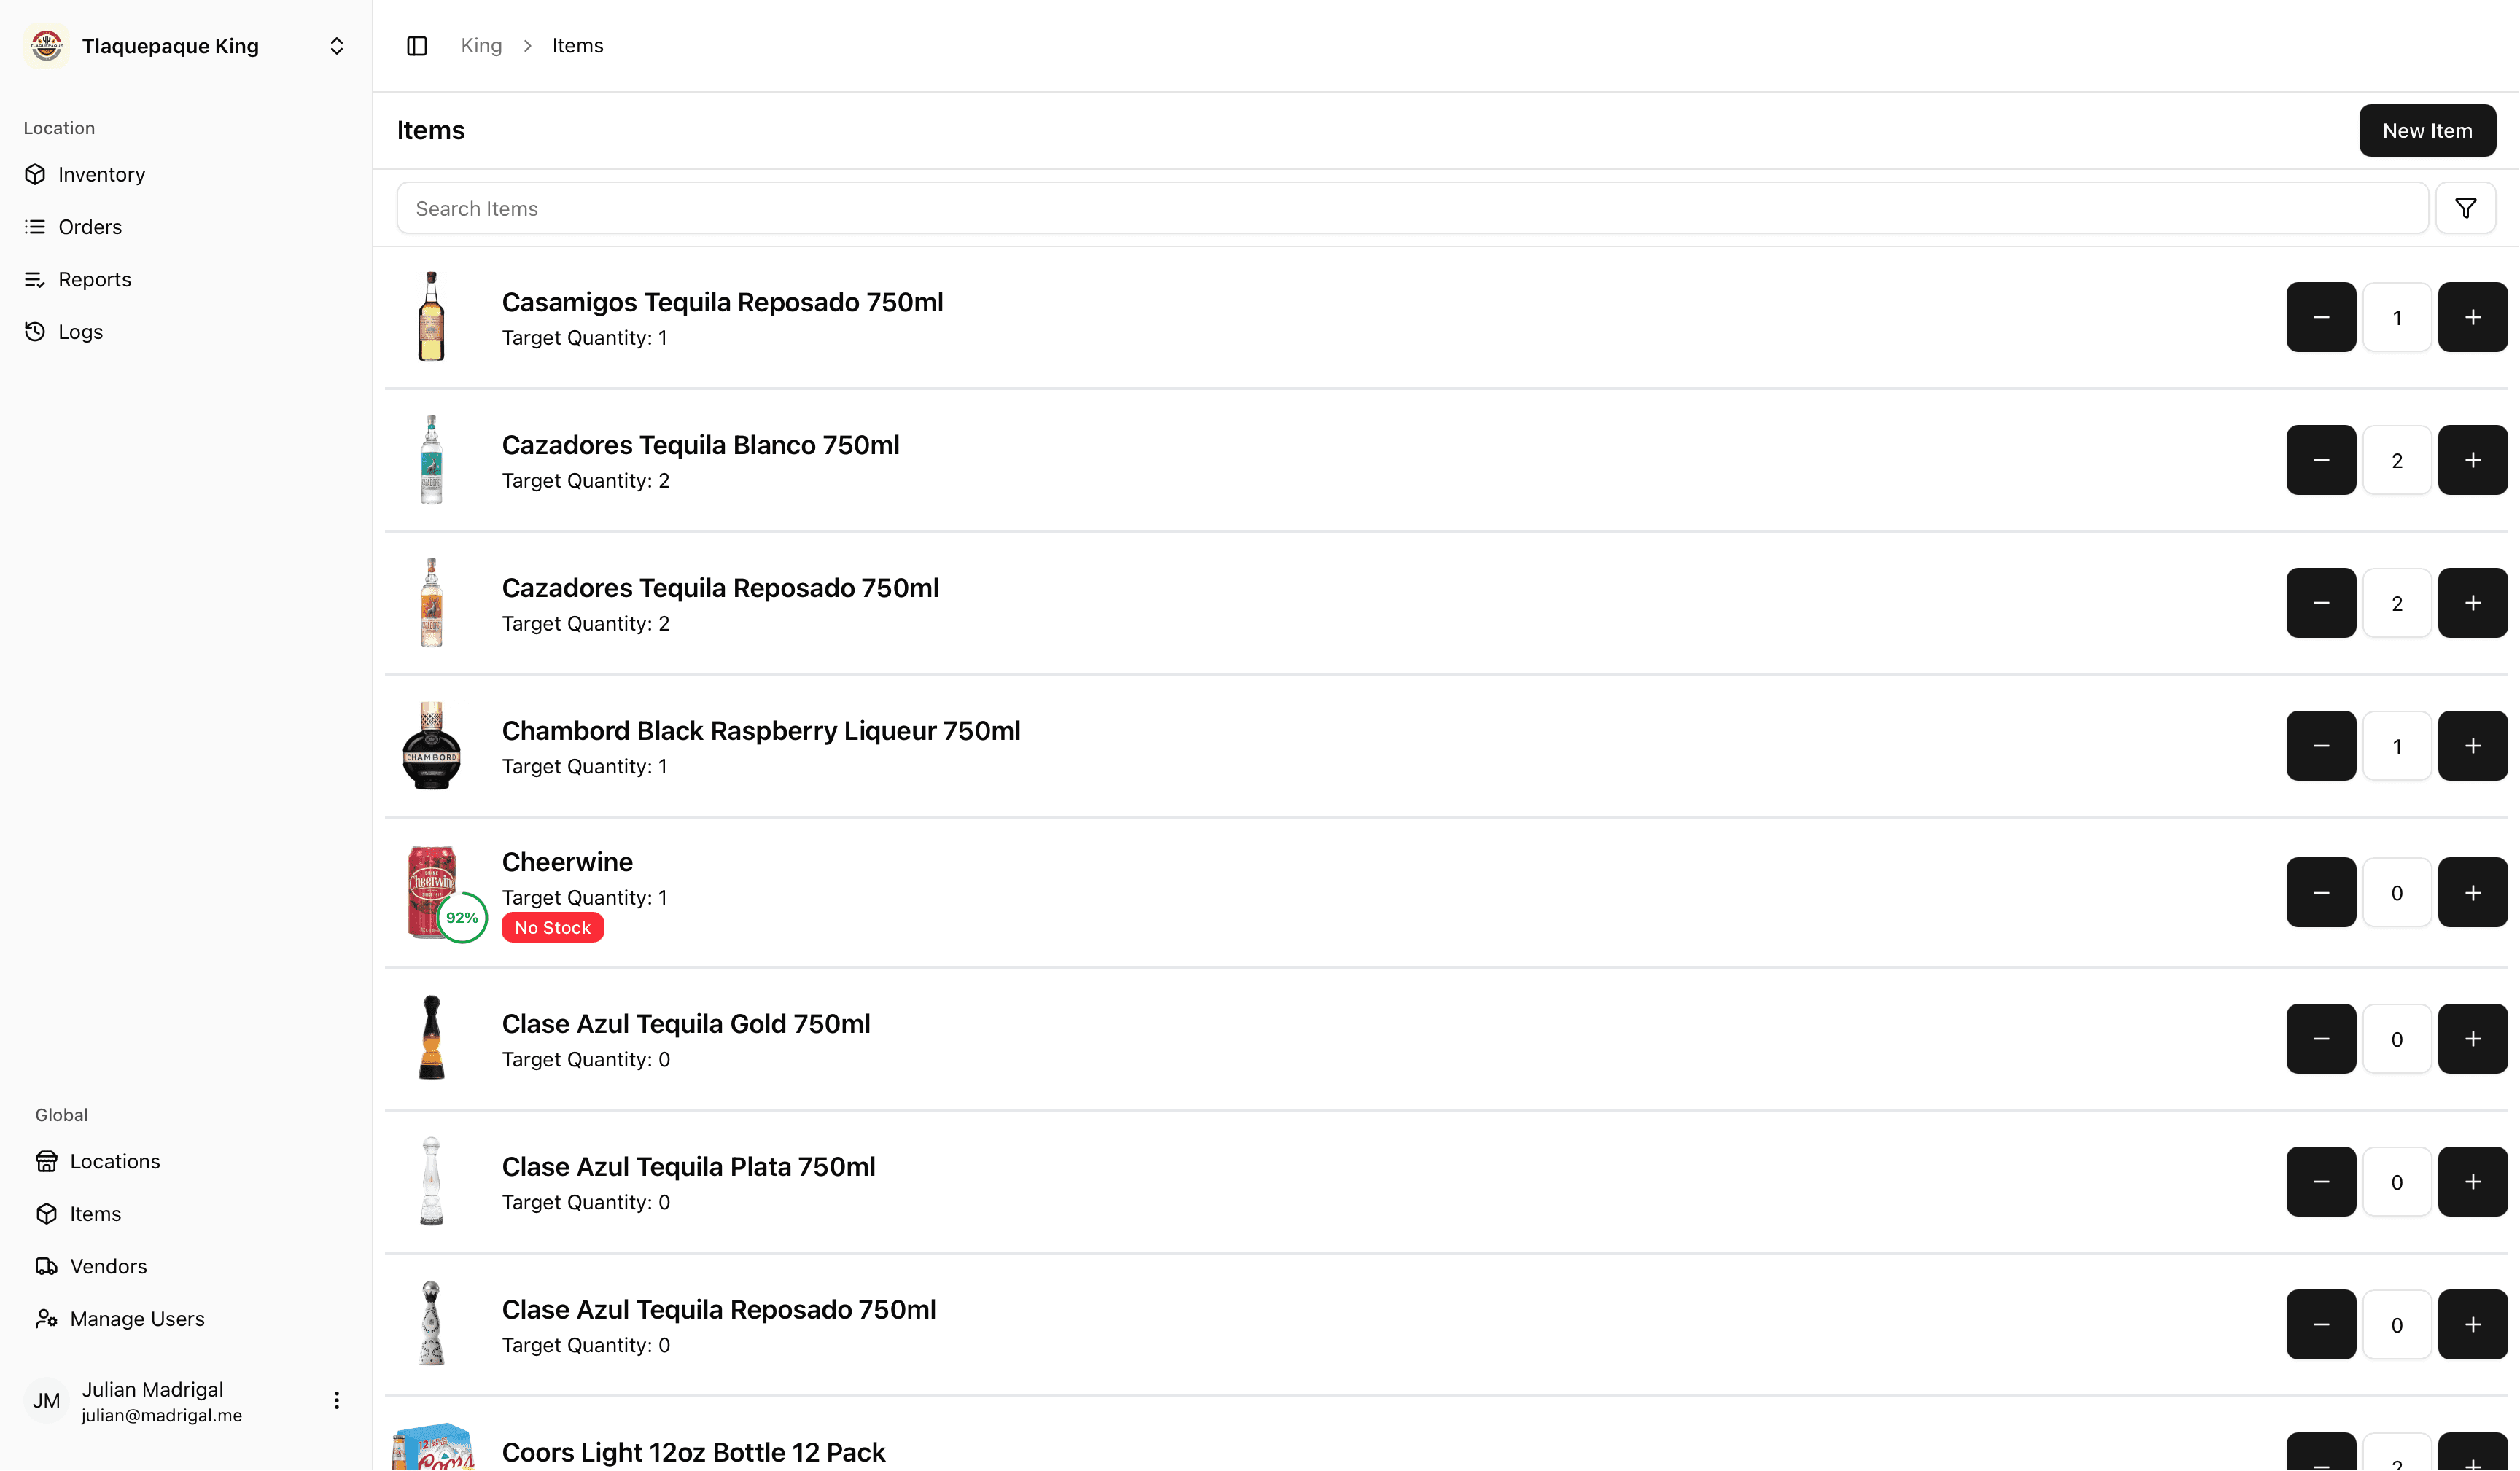The height and width of the screenshot is (1471, 2520).
Task: Increase Clase Azul Tequila Gold quantity
Action: pos(2472,1039)
